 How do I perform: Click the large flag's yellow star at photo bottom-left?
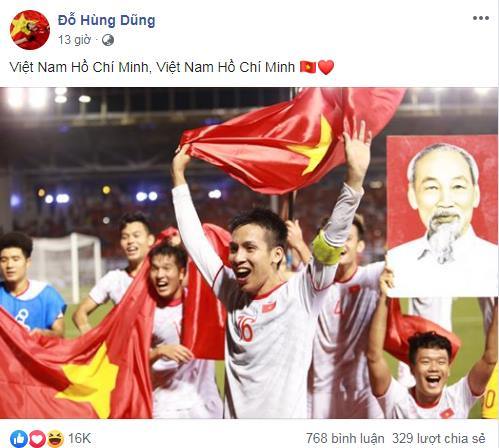coord(89,380)
